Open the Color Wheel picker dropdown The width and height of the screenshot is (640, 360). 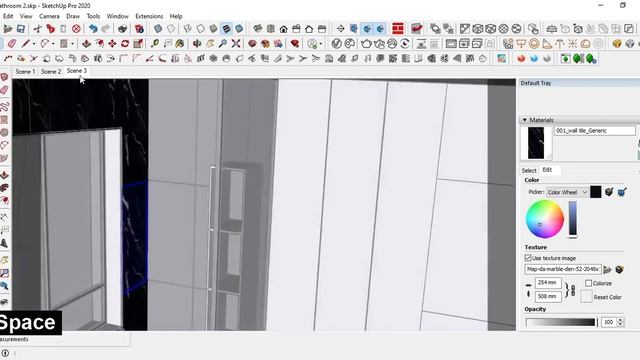click(x=567, y=192)
